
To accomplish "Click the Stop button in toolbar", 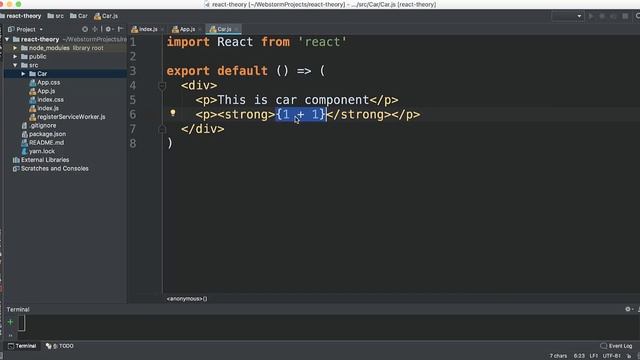I will 625,16.
